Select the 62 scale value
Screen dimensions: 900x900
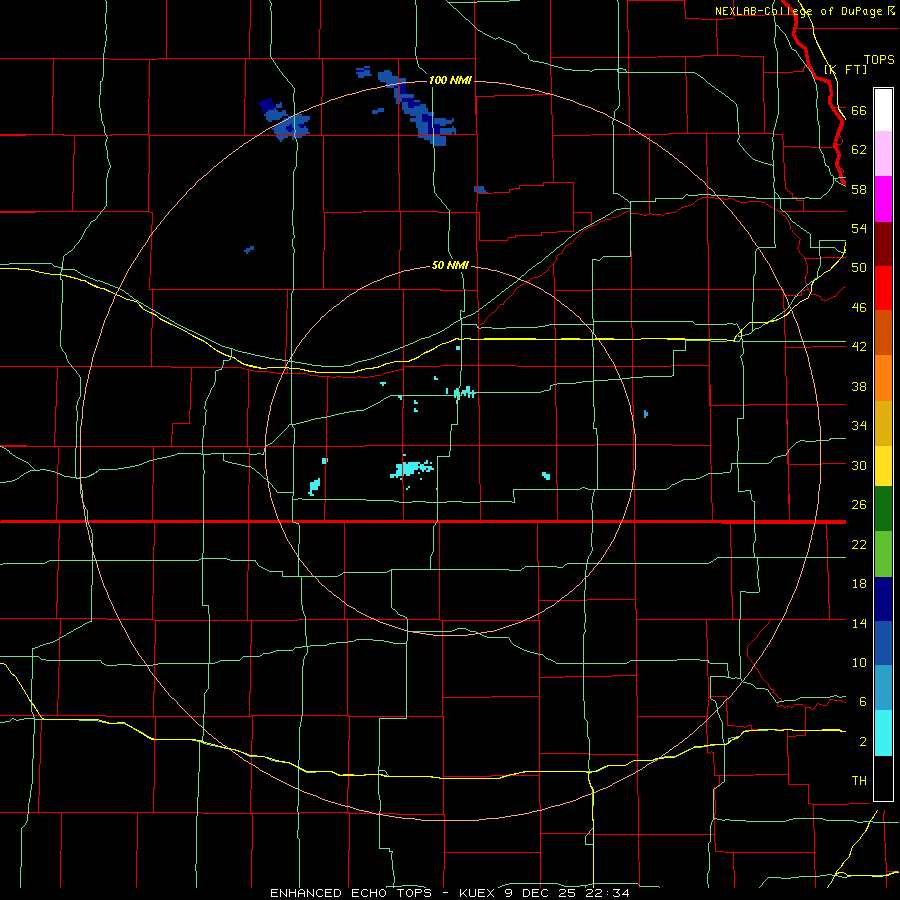click(x=859, y=150)
